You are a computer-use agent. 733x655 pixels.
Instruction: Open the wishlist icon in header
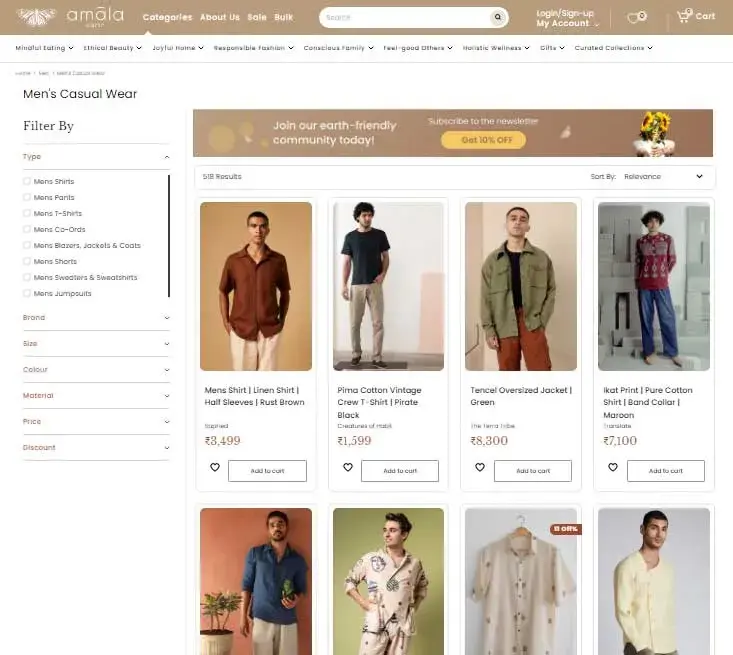(x=635, y=17)
